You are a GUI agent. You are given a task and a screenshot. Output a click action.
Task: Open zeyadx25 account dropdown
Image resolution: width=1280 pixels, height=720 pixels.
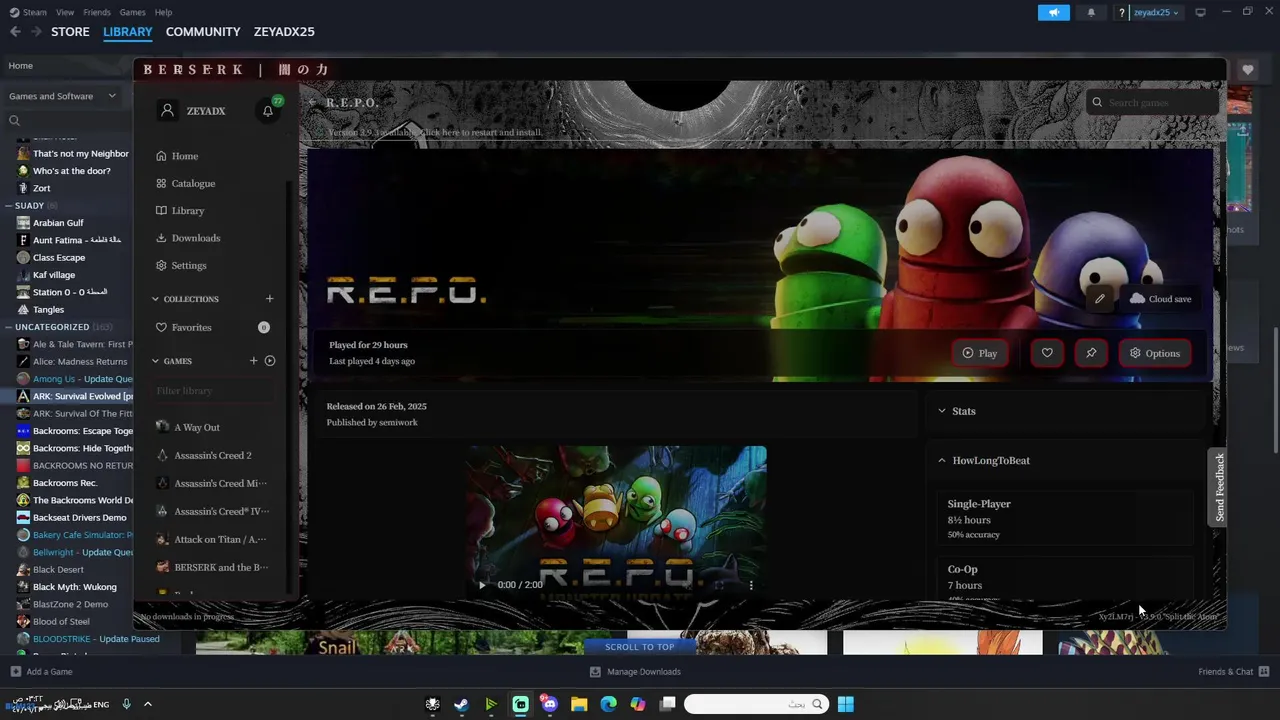(1156, 12)
